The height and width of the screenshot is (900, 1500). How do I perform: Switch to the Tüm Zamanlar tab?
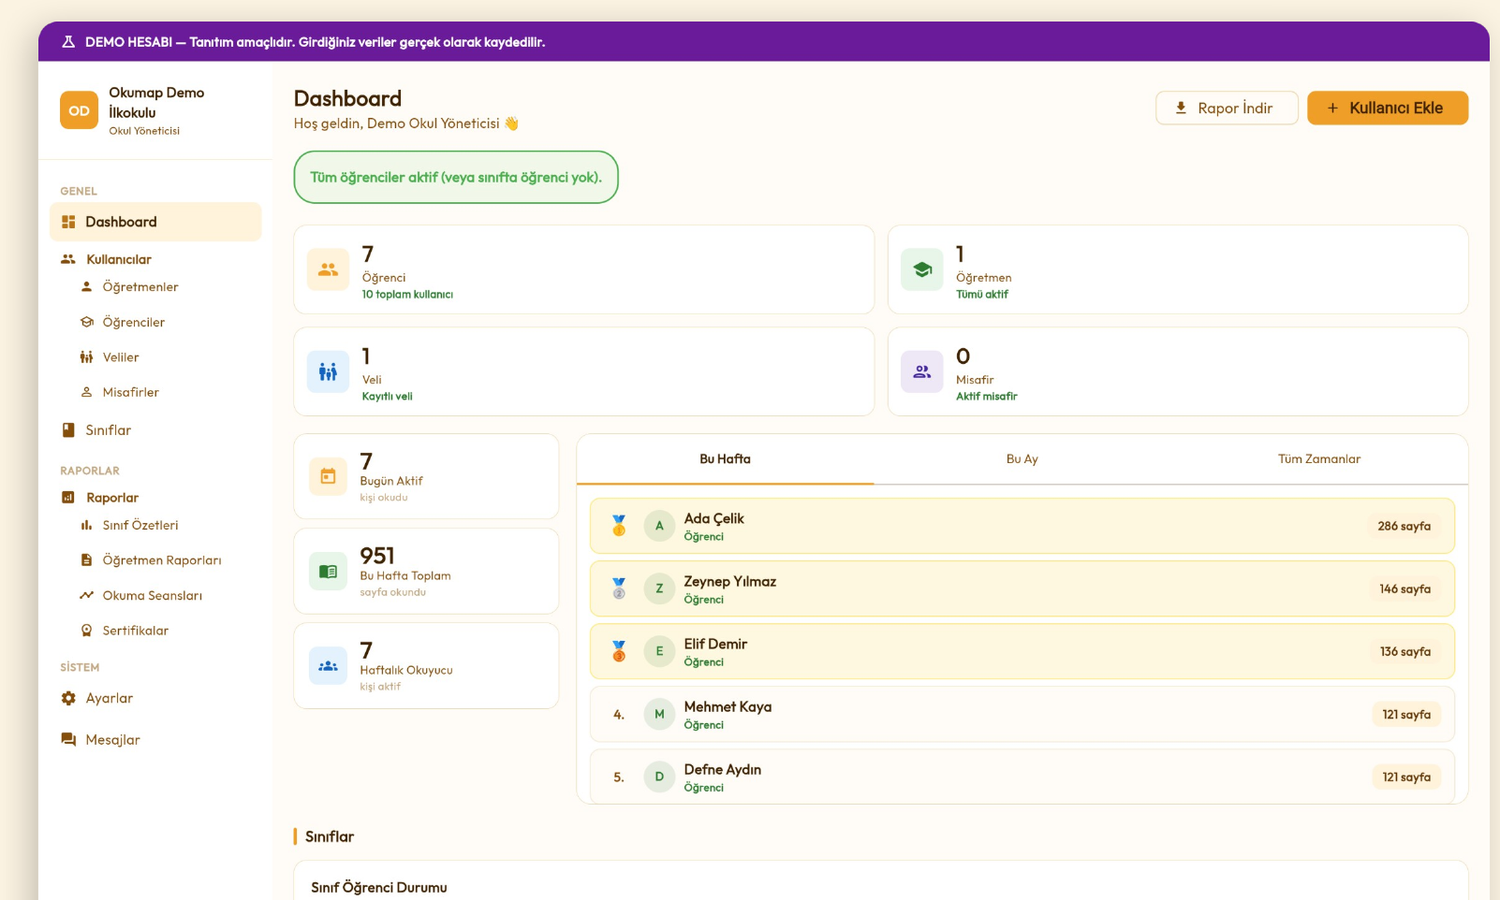(x=1319, y=459)
